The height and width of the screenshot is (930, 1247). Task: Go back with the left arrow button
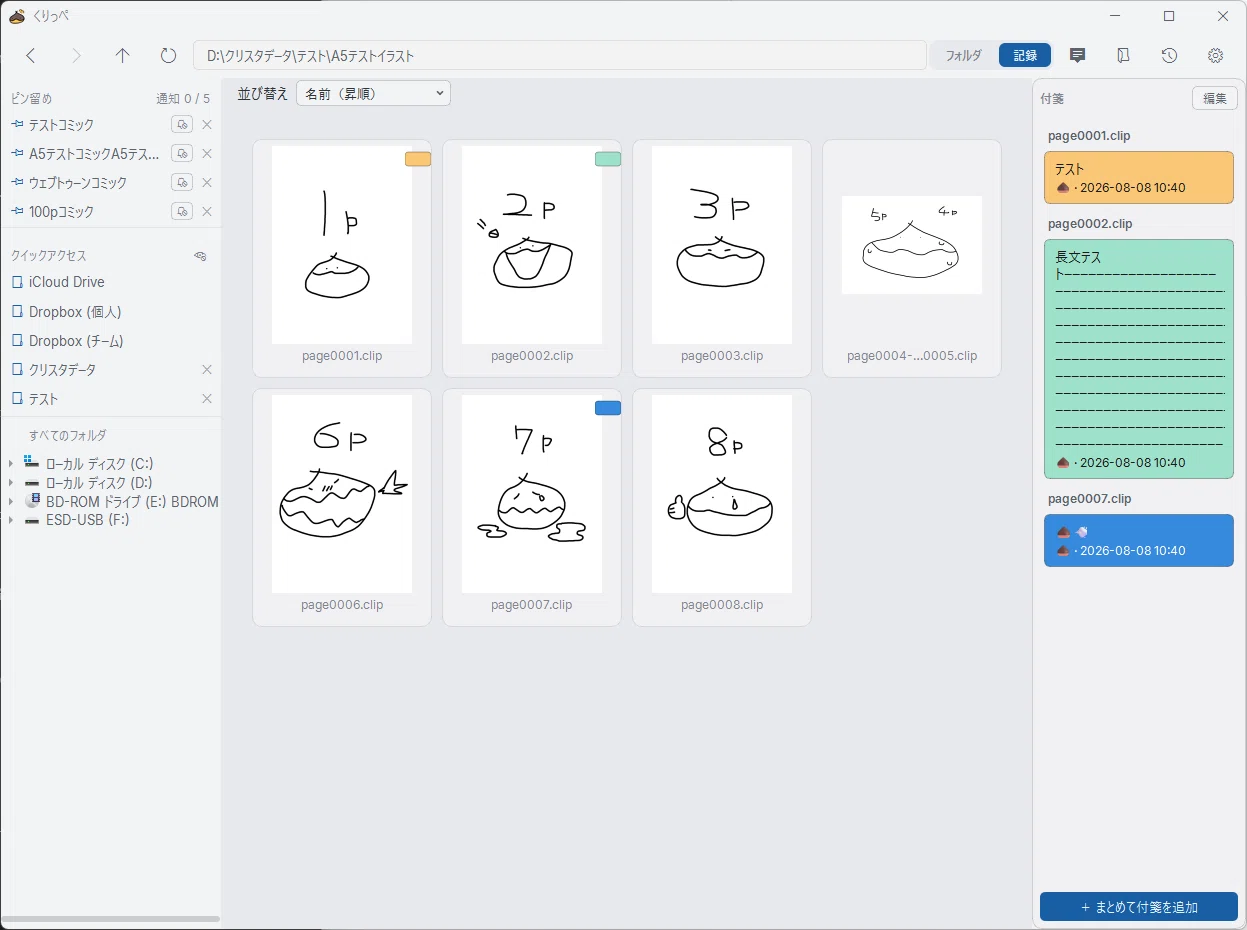[31, 56]
